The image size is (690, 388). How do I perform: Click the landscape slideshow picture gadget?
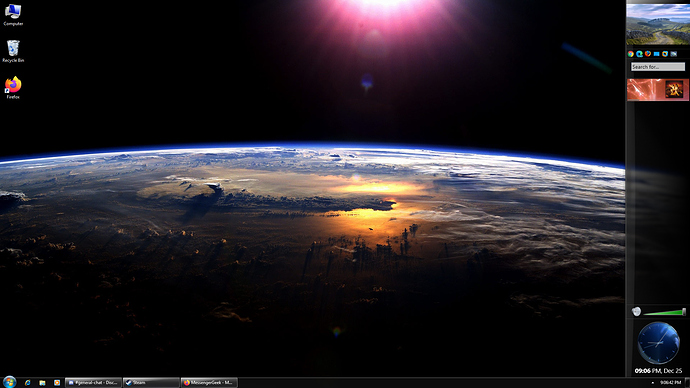click(x=658, y=24)
